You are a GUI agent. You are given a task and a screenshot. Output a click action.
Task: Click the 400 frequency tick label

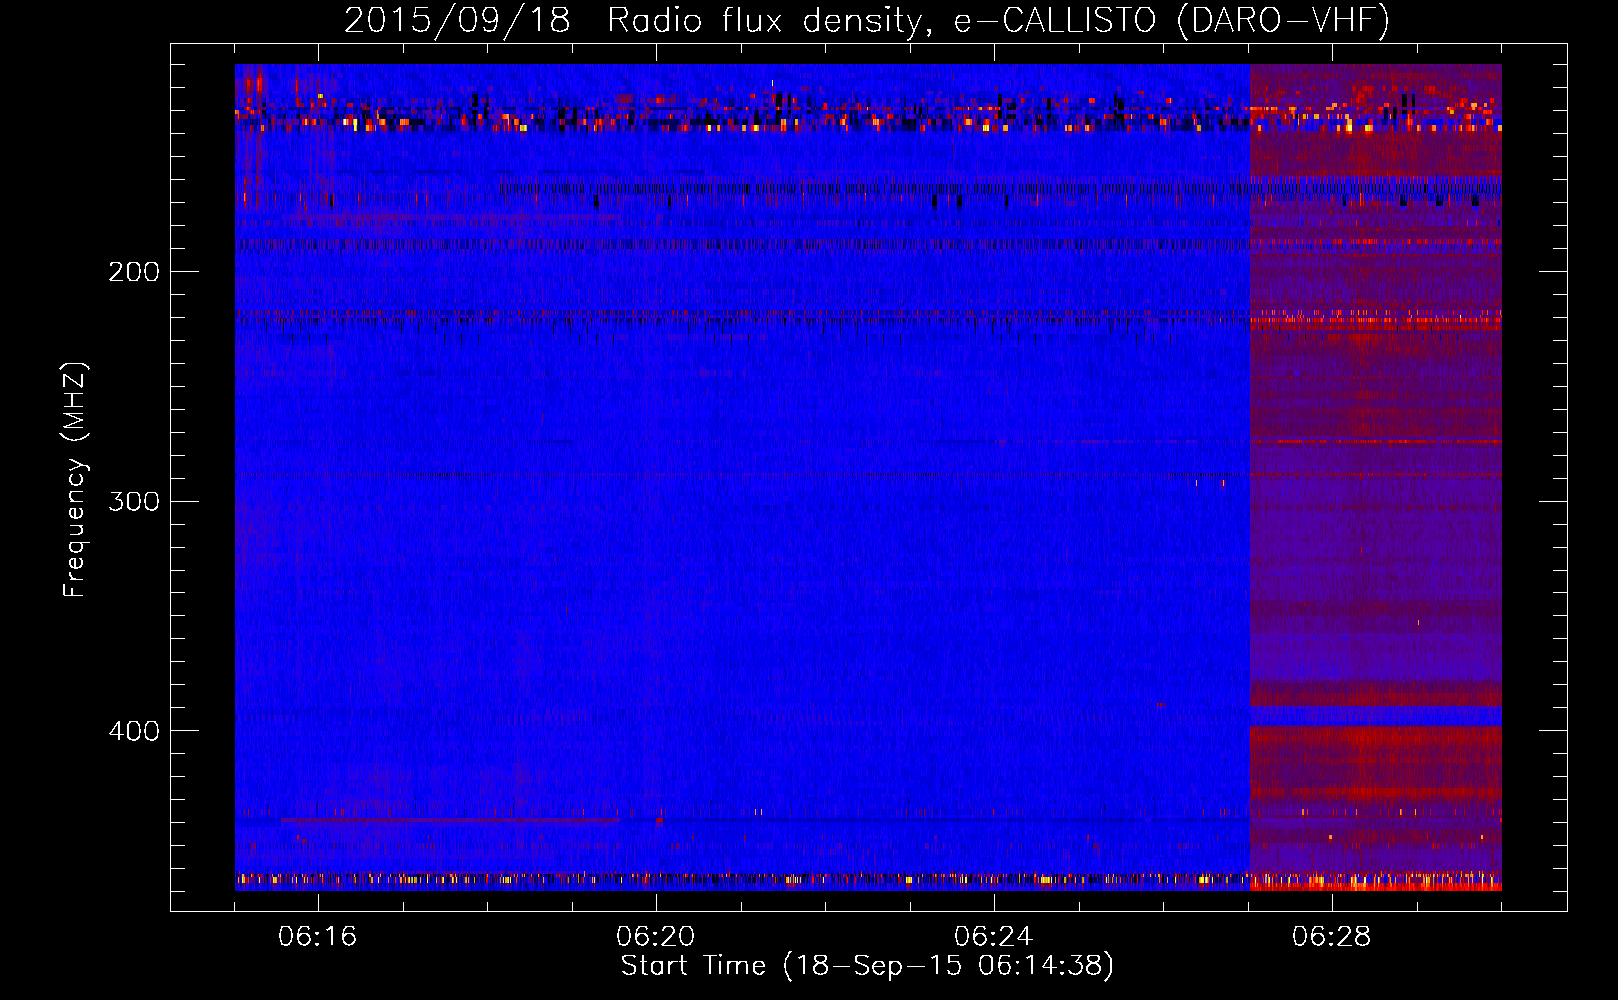point(134,731)
